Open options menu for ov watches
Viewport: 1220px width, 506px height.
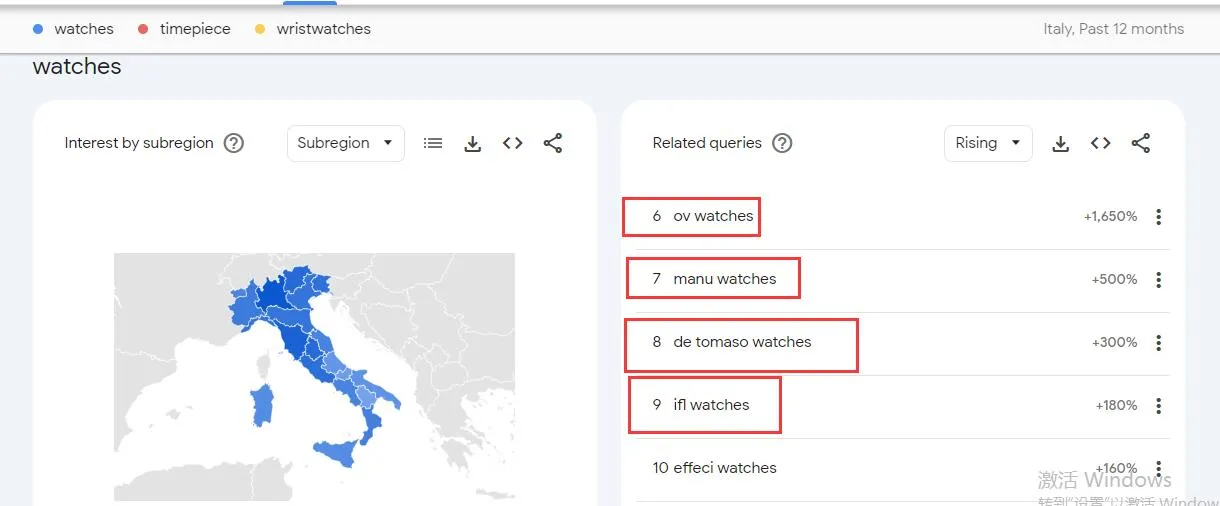tap(1159, 216)
